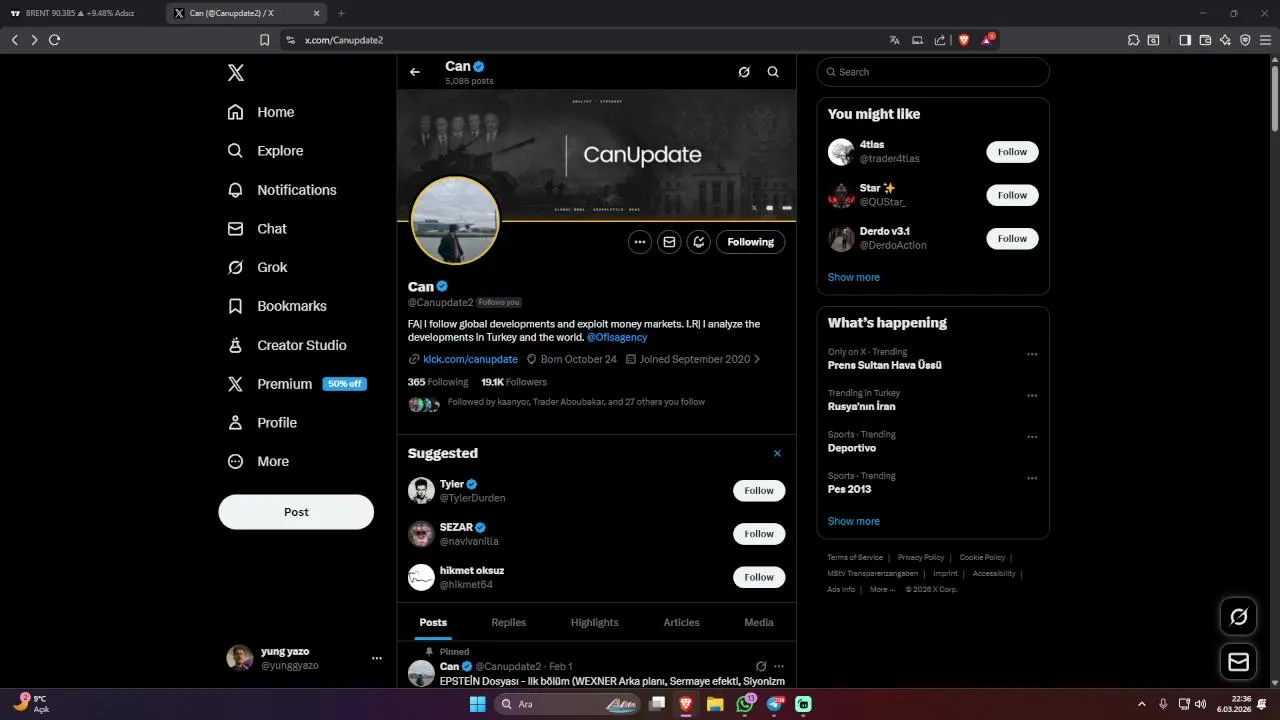Viewport: 1280px width, 720px height.
Task: Open Premium in the sidebar
Action: click(x=296, y=384)
